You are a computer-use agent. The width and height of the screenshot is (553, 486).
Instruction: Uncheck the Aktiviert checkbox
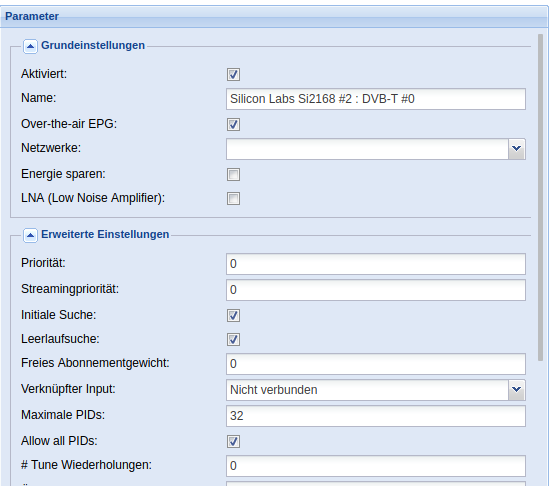(233, 74)
